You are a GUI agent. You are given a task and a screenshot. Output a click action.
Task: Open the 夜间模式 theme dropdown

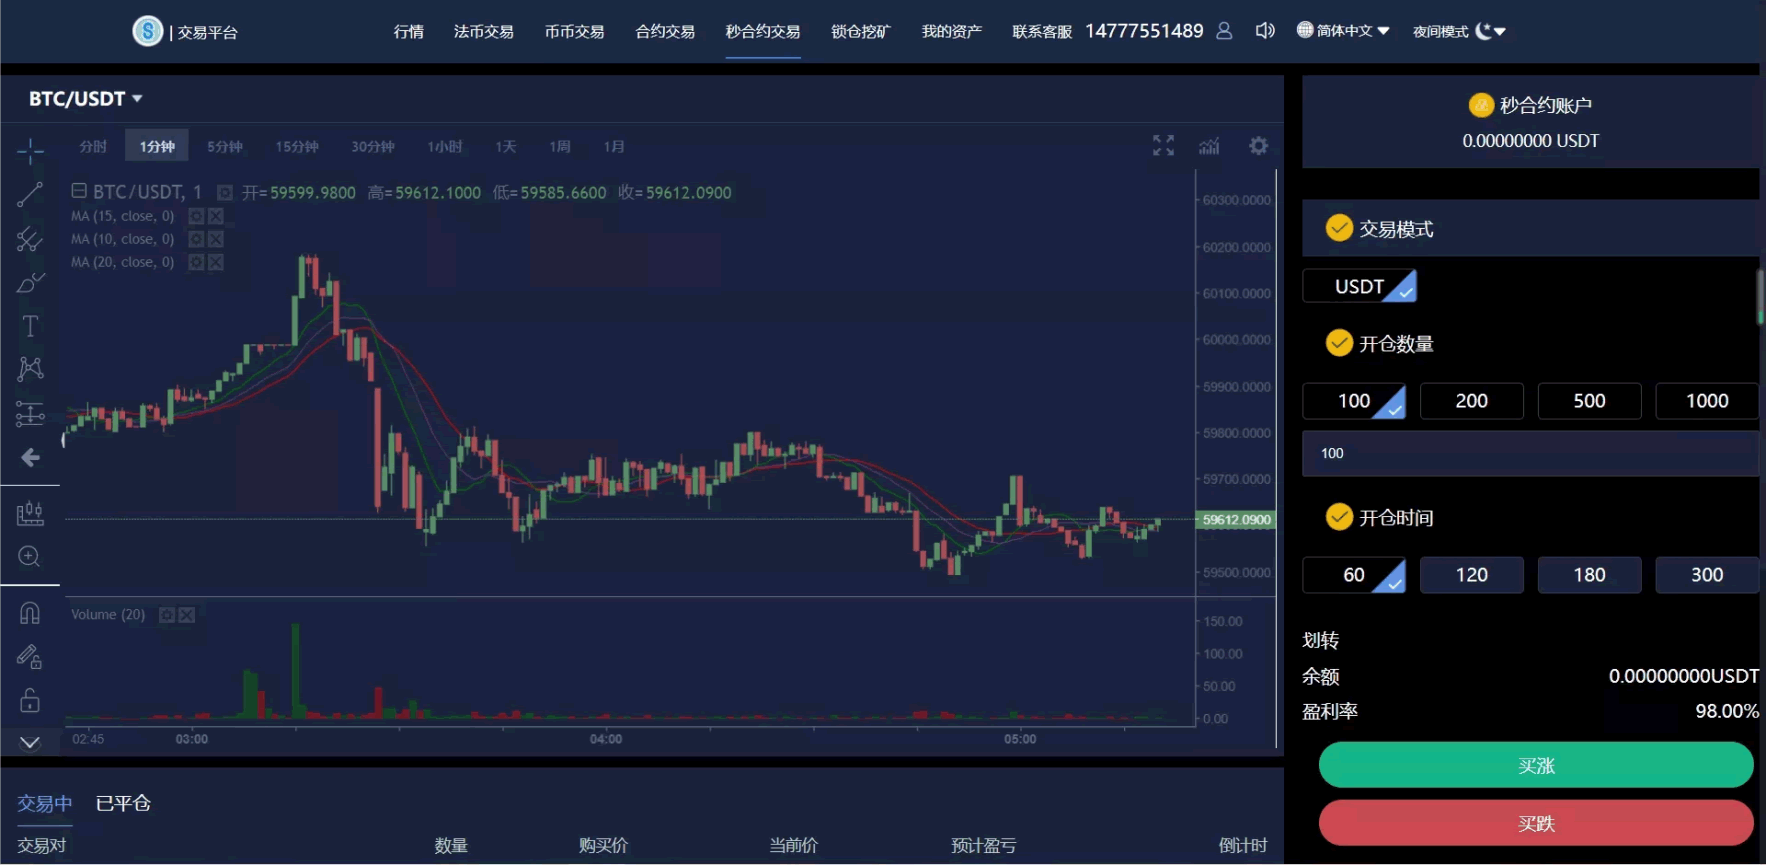tap(1459, 31)
